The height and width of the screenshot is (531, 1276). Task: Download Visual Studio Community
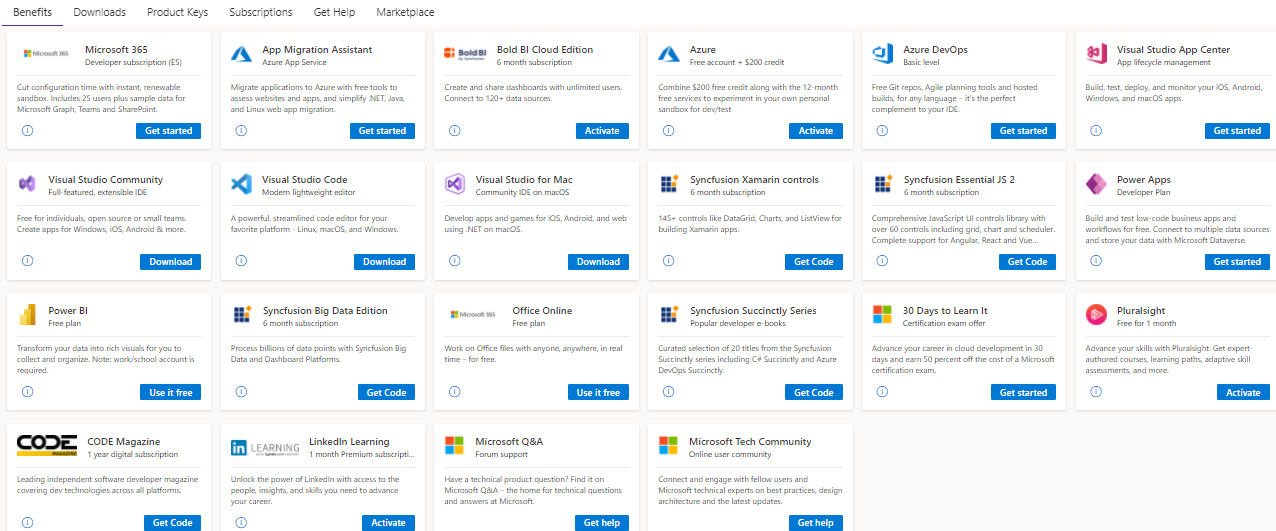point(171,262)
